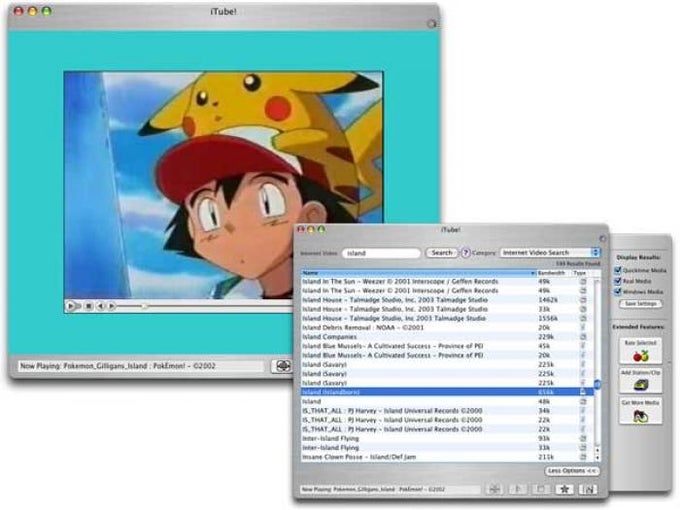Click the scroll down arrow of results list
The height and width of the screenshot is (510, 680).
pos(597,458)
